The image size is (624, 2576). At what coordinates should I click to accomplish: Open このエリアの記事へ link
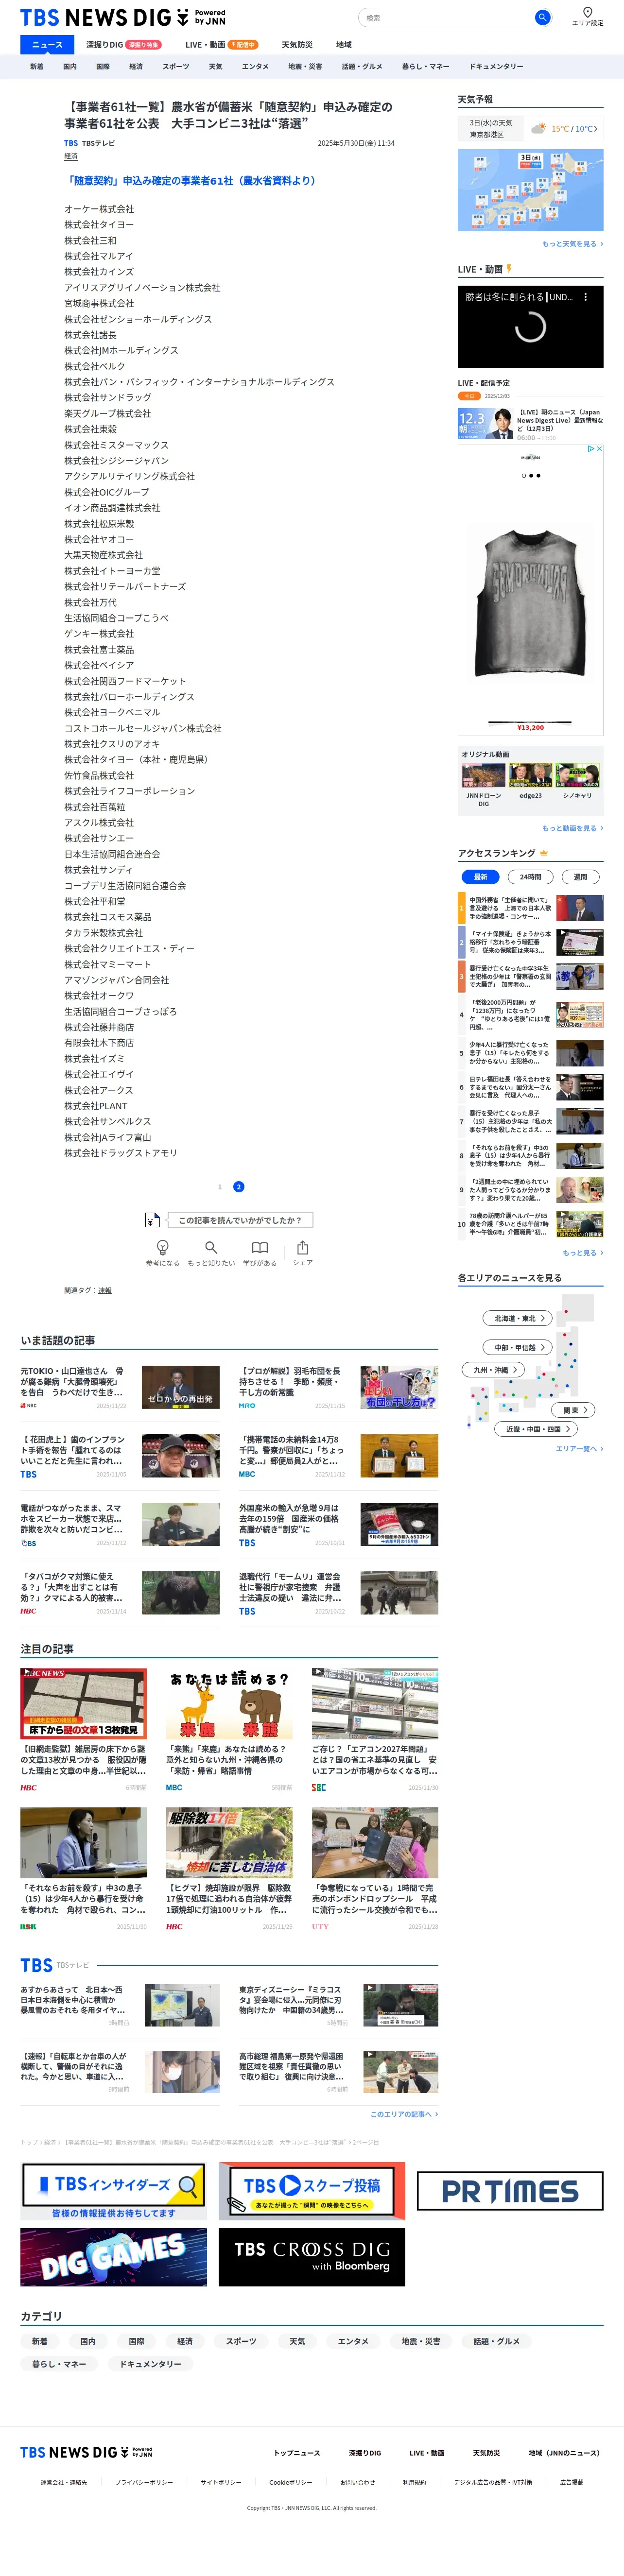(404, 2114)
